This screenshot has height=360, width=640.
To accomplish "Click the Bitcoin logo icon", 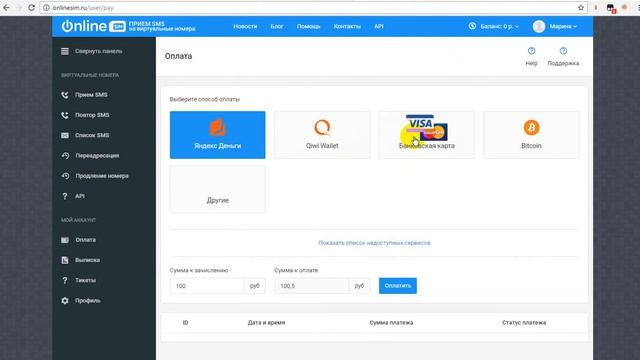I will (x=531, y=128).
